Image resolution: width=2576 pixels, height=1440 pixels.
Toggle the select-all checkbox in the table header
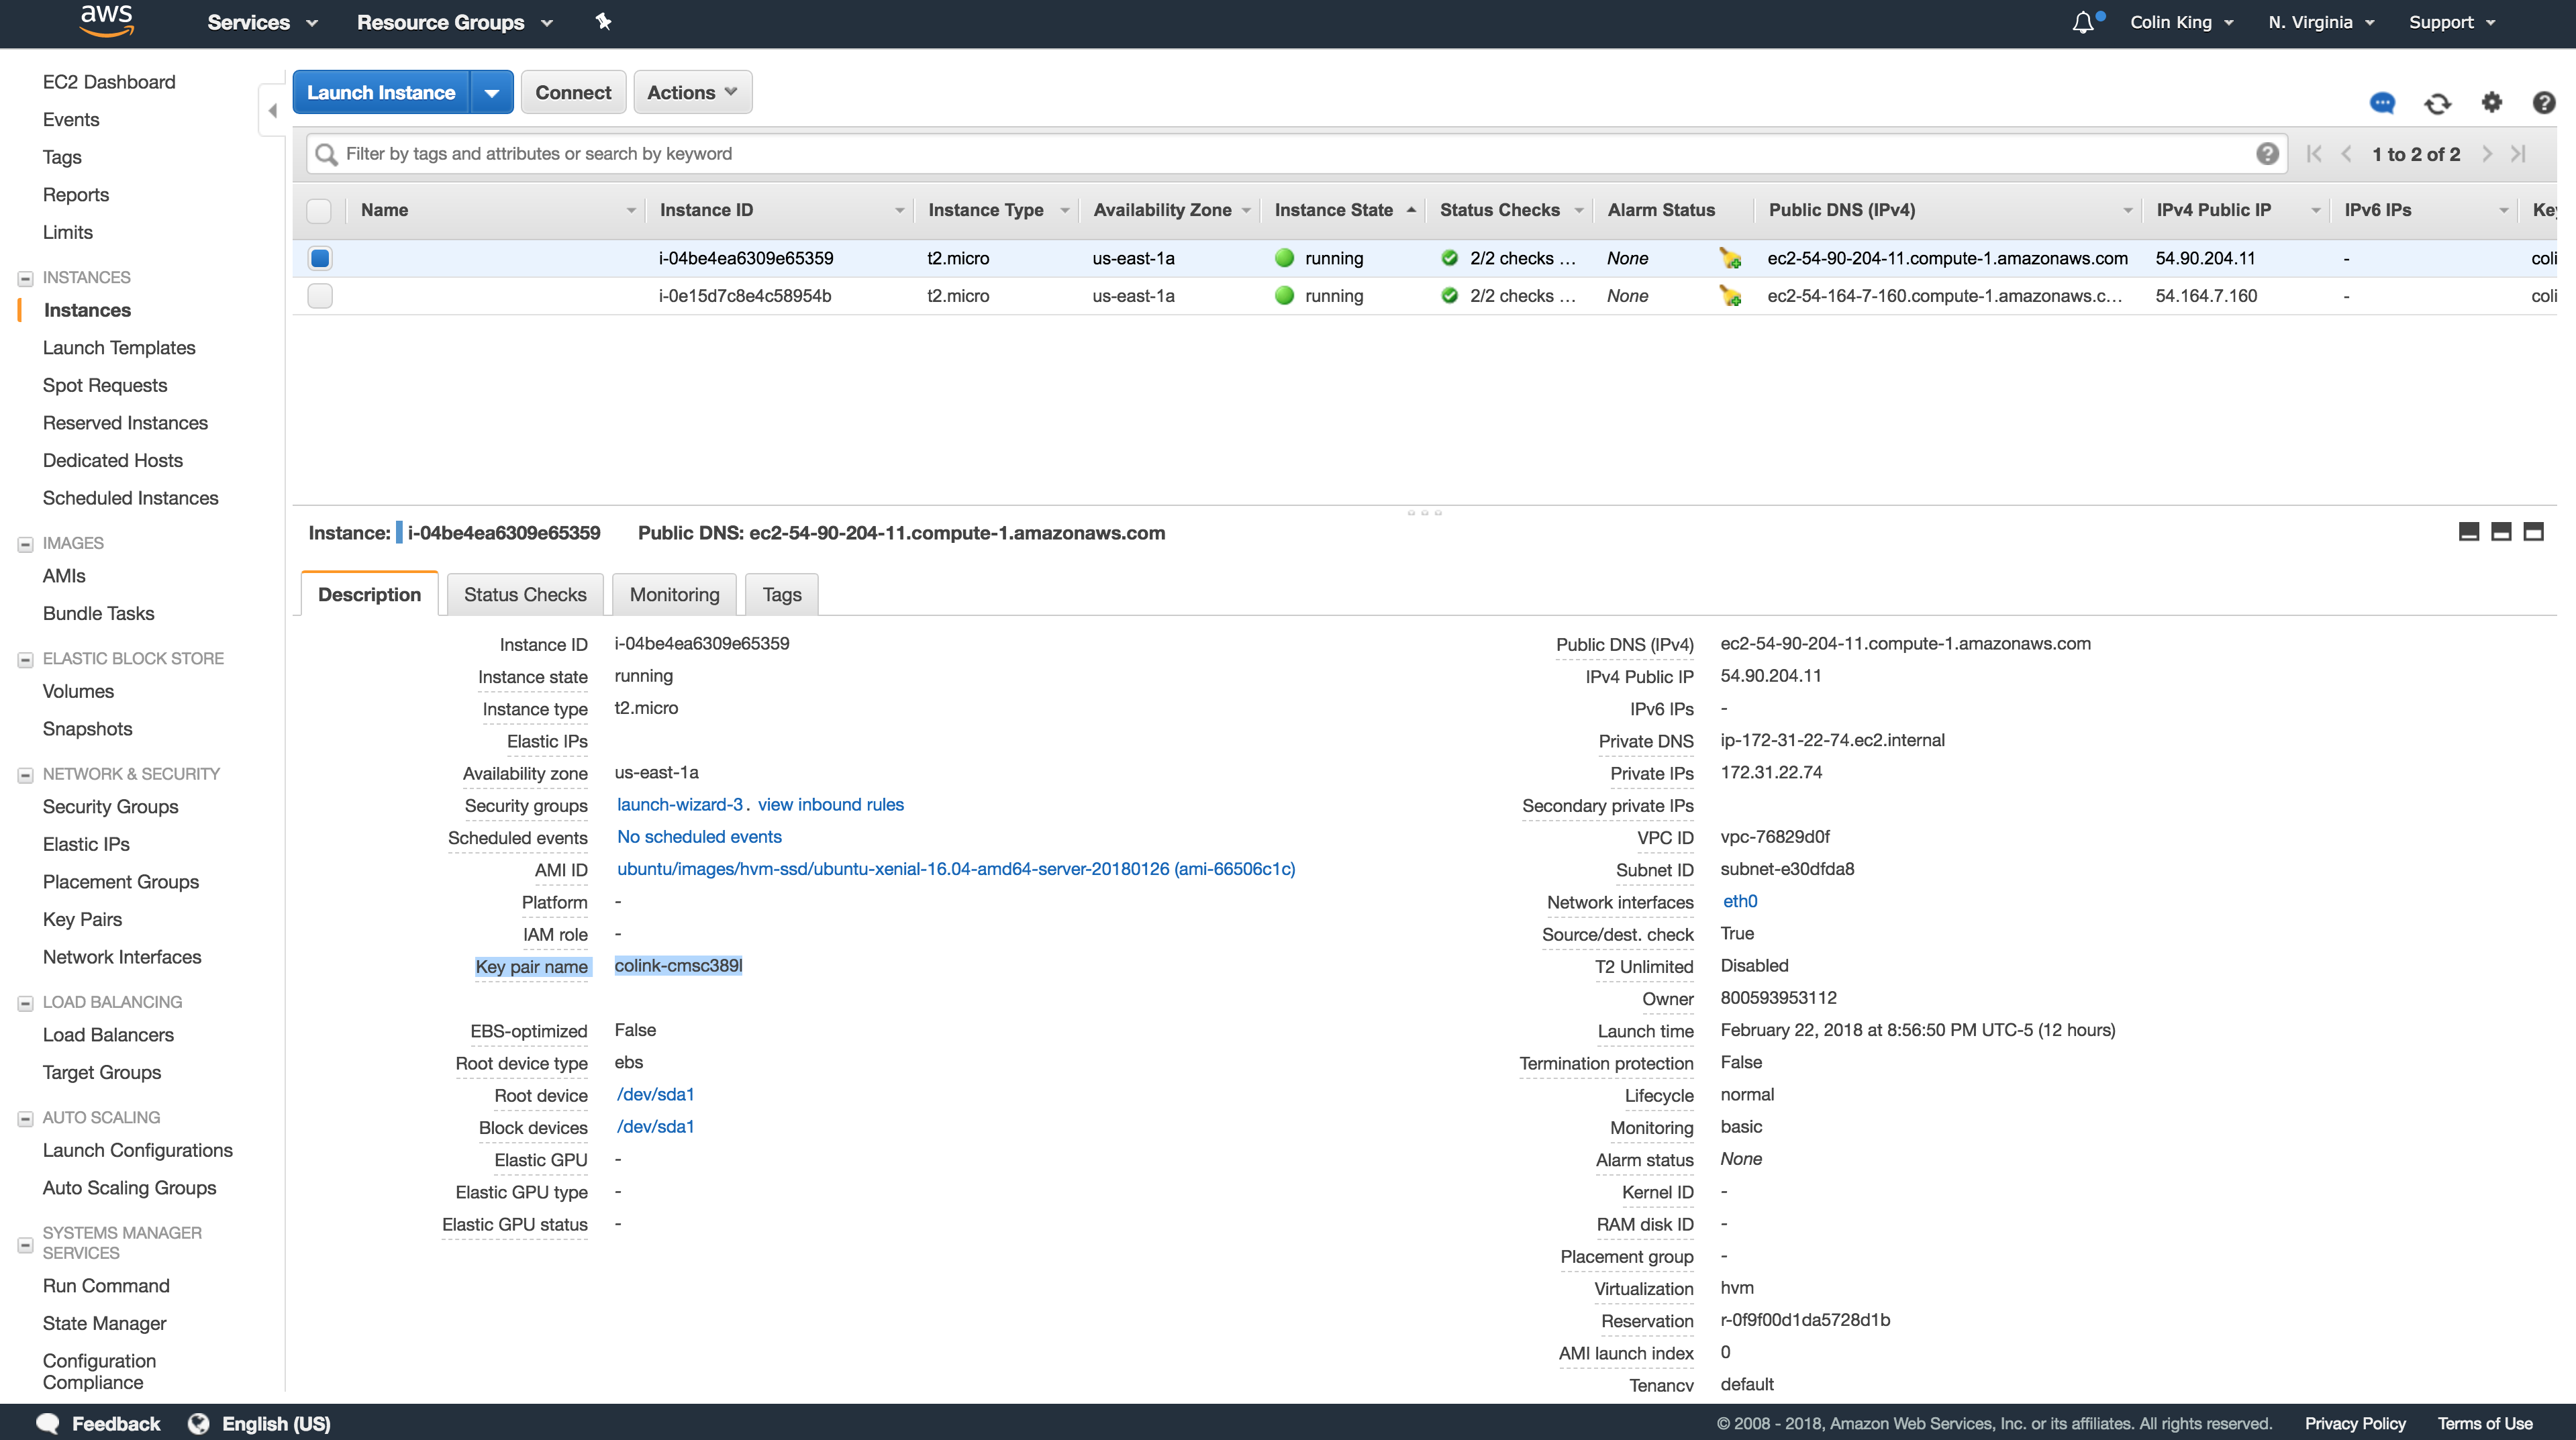(319, 210)
